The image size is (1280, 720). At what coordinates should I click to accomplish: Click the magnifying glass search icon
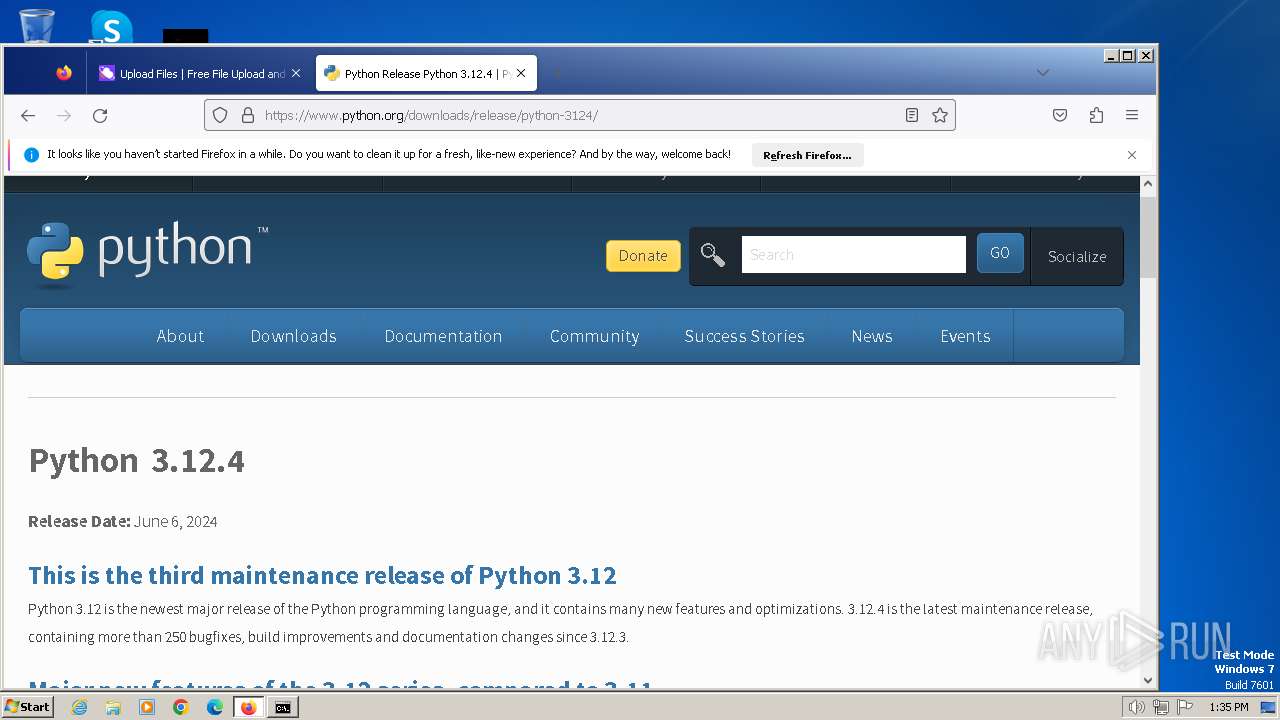click(x=713, y=255)
